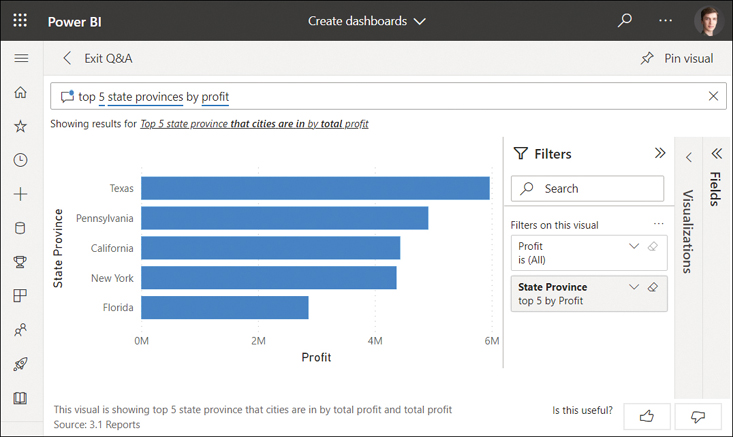Expand the State Province filter chevron

coord(633,287)
